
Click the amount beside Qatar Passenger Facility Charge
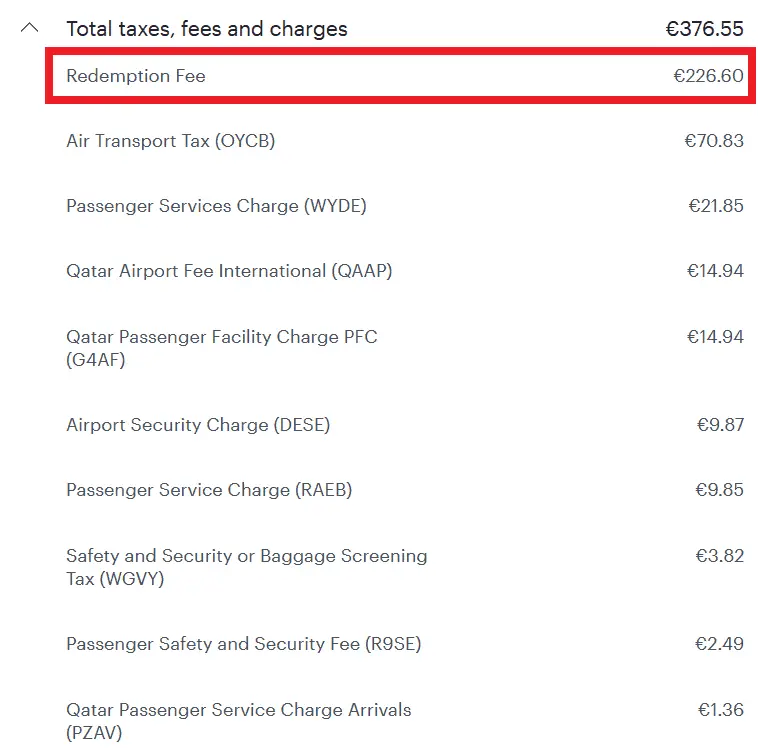[x=714, y=337]
